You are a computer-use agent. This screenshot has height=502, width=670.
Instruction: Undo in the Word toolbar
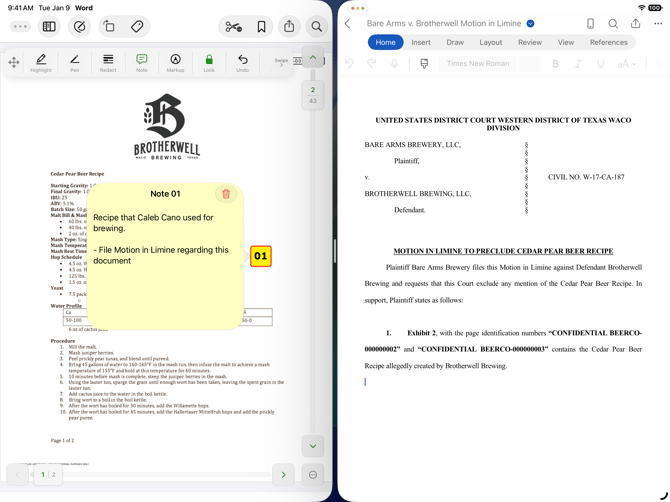coord(350,64)
